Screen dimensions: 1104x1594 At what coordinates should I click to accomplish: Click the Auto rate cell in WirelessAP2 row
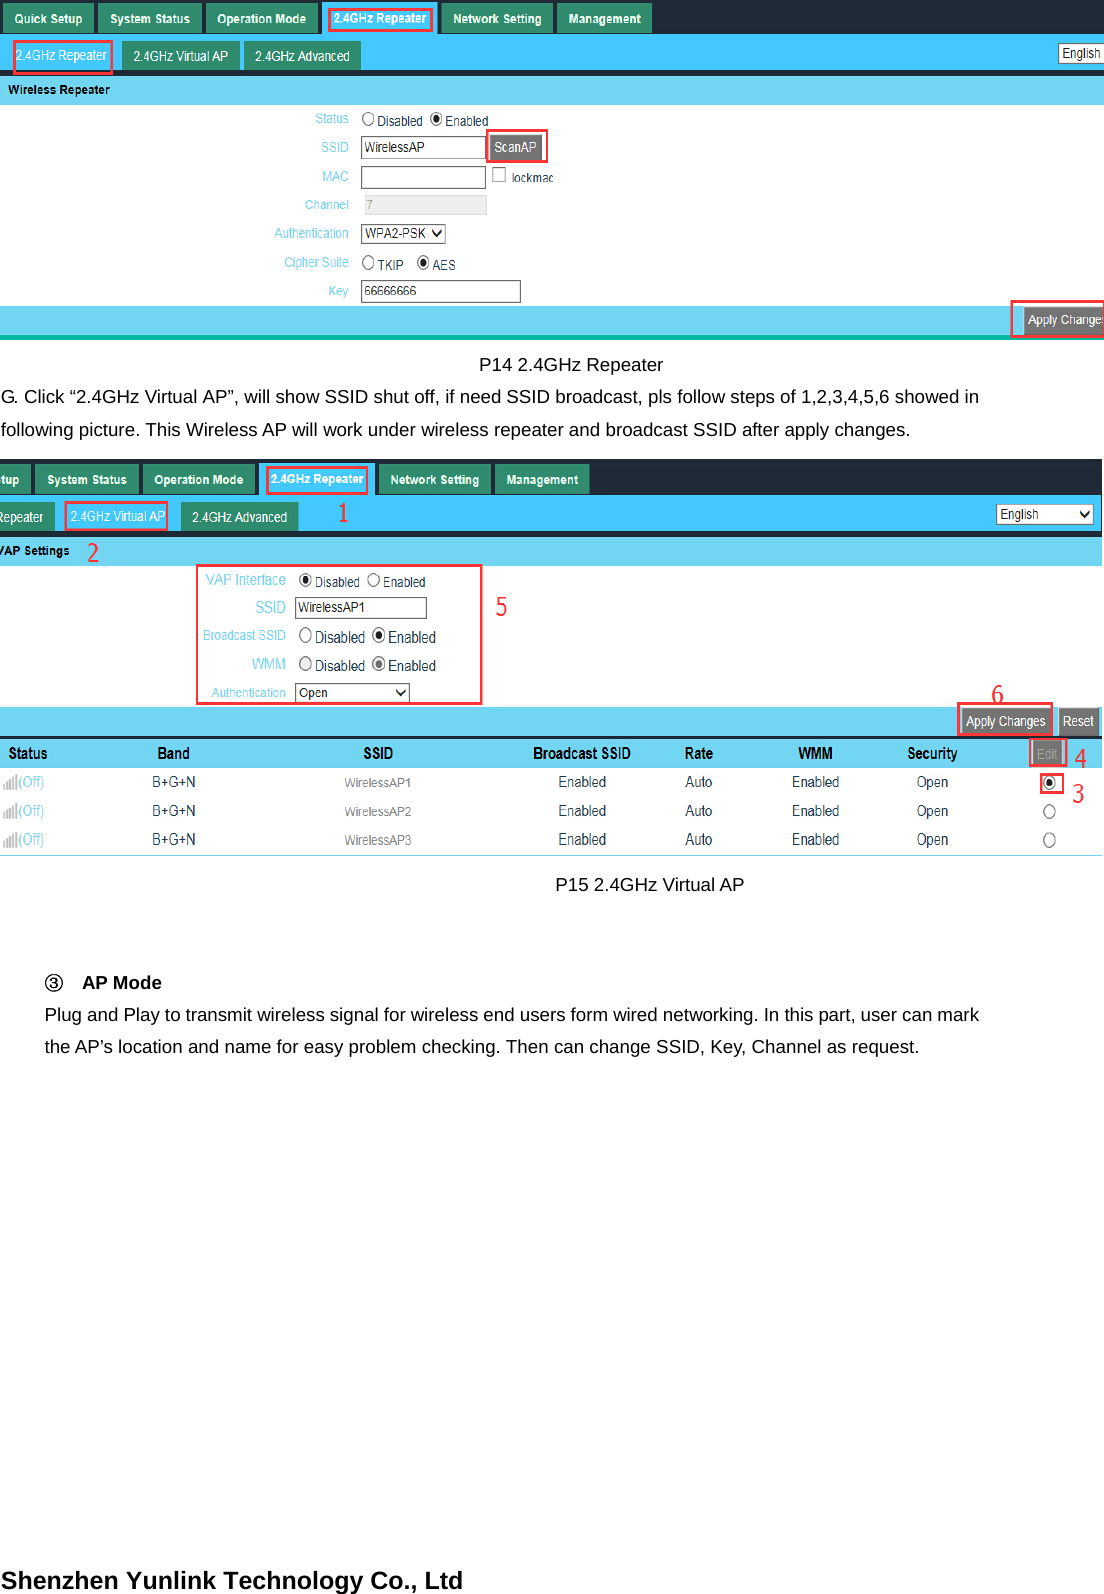click(699, 811)
